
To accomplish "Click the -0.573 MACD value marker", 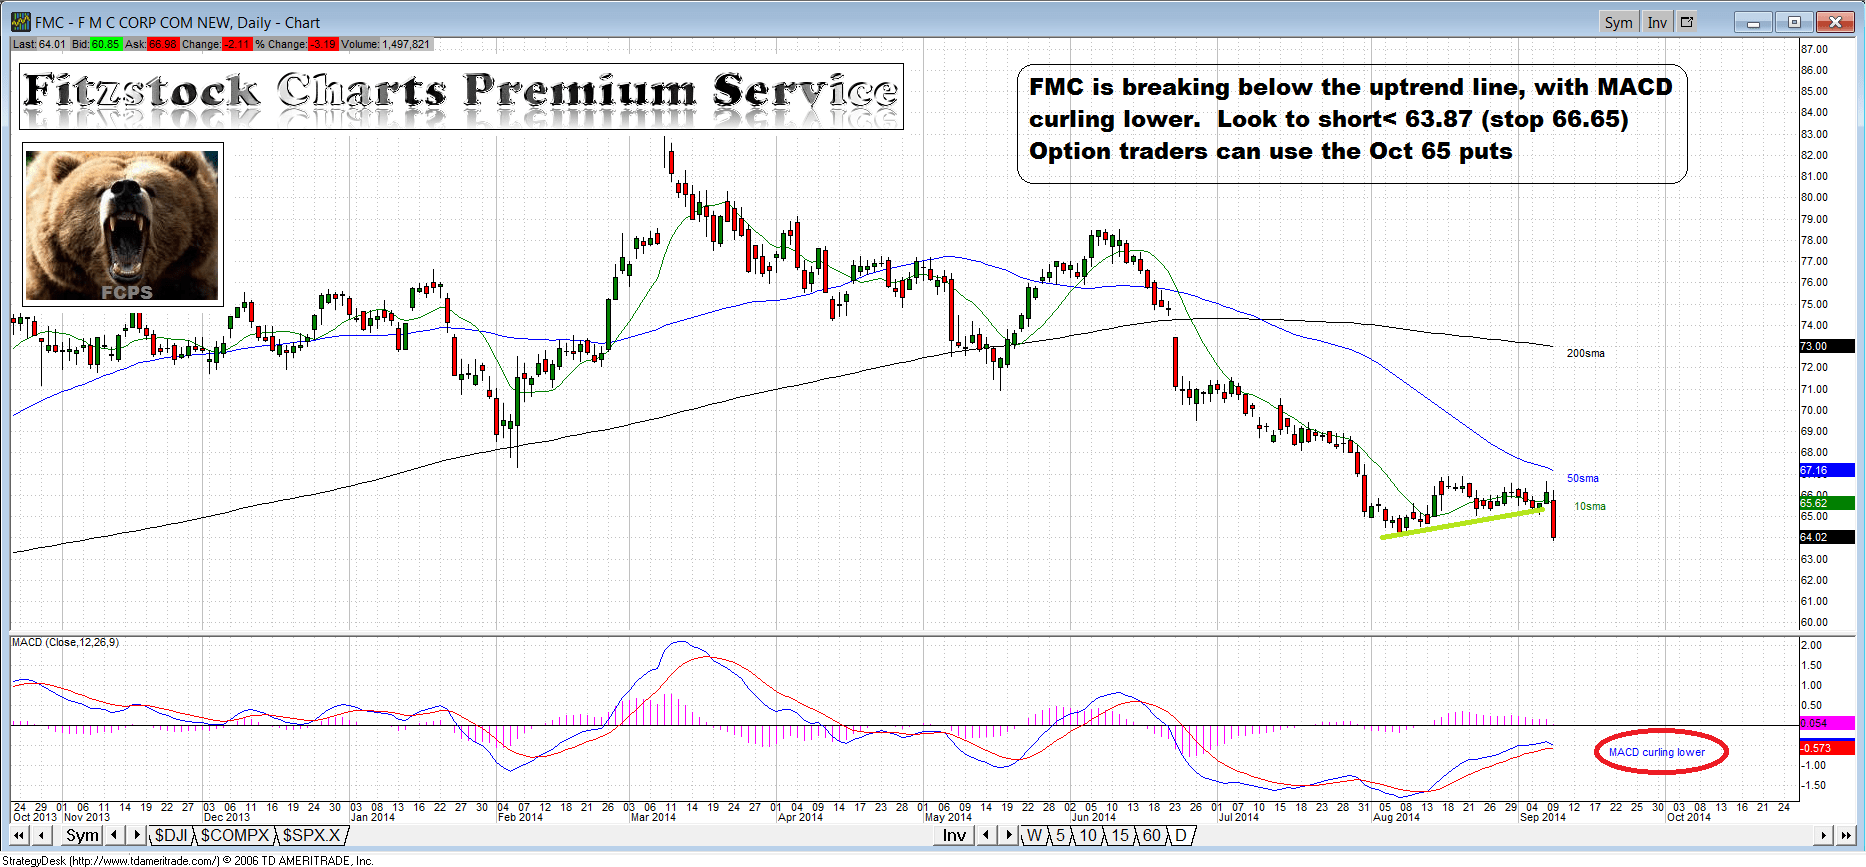I will (1826, 748).
